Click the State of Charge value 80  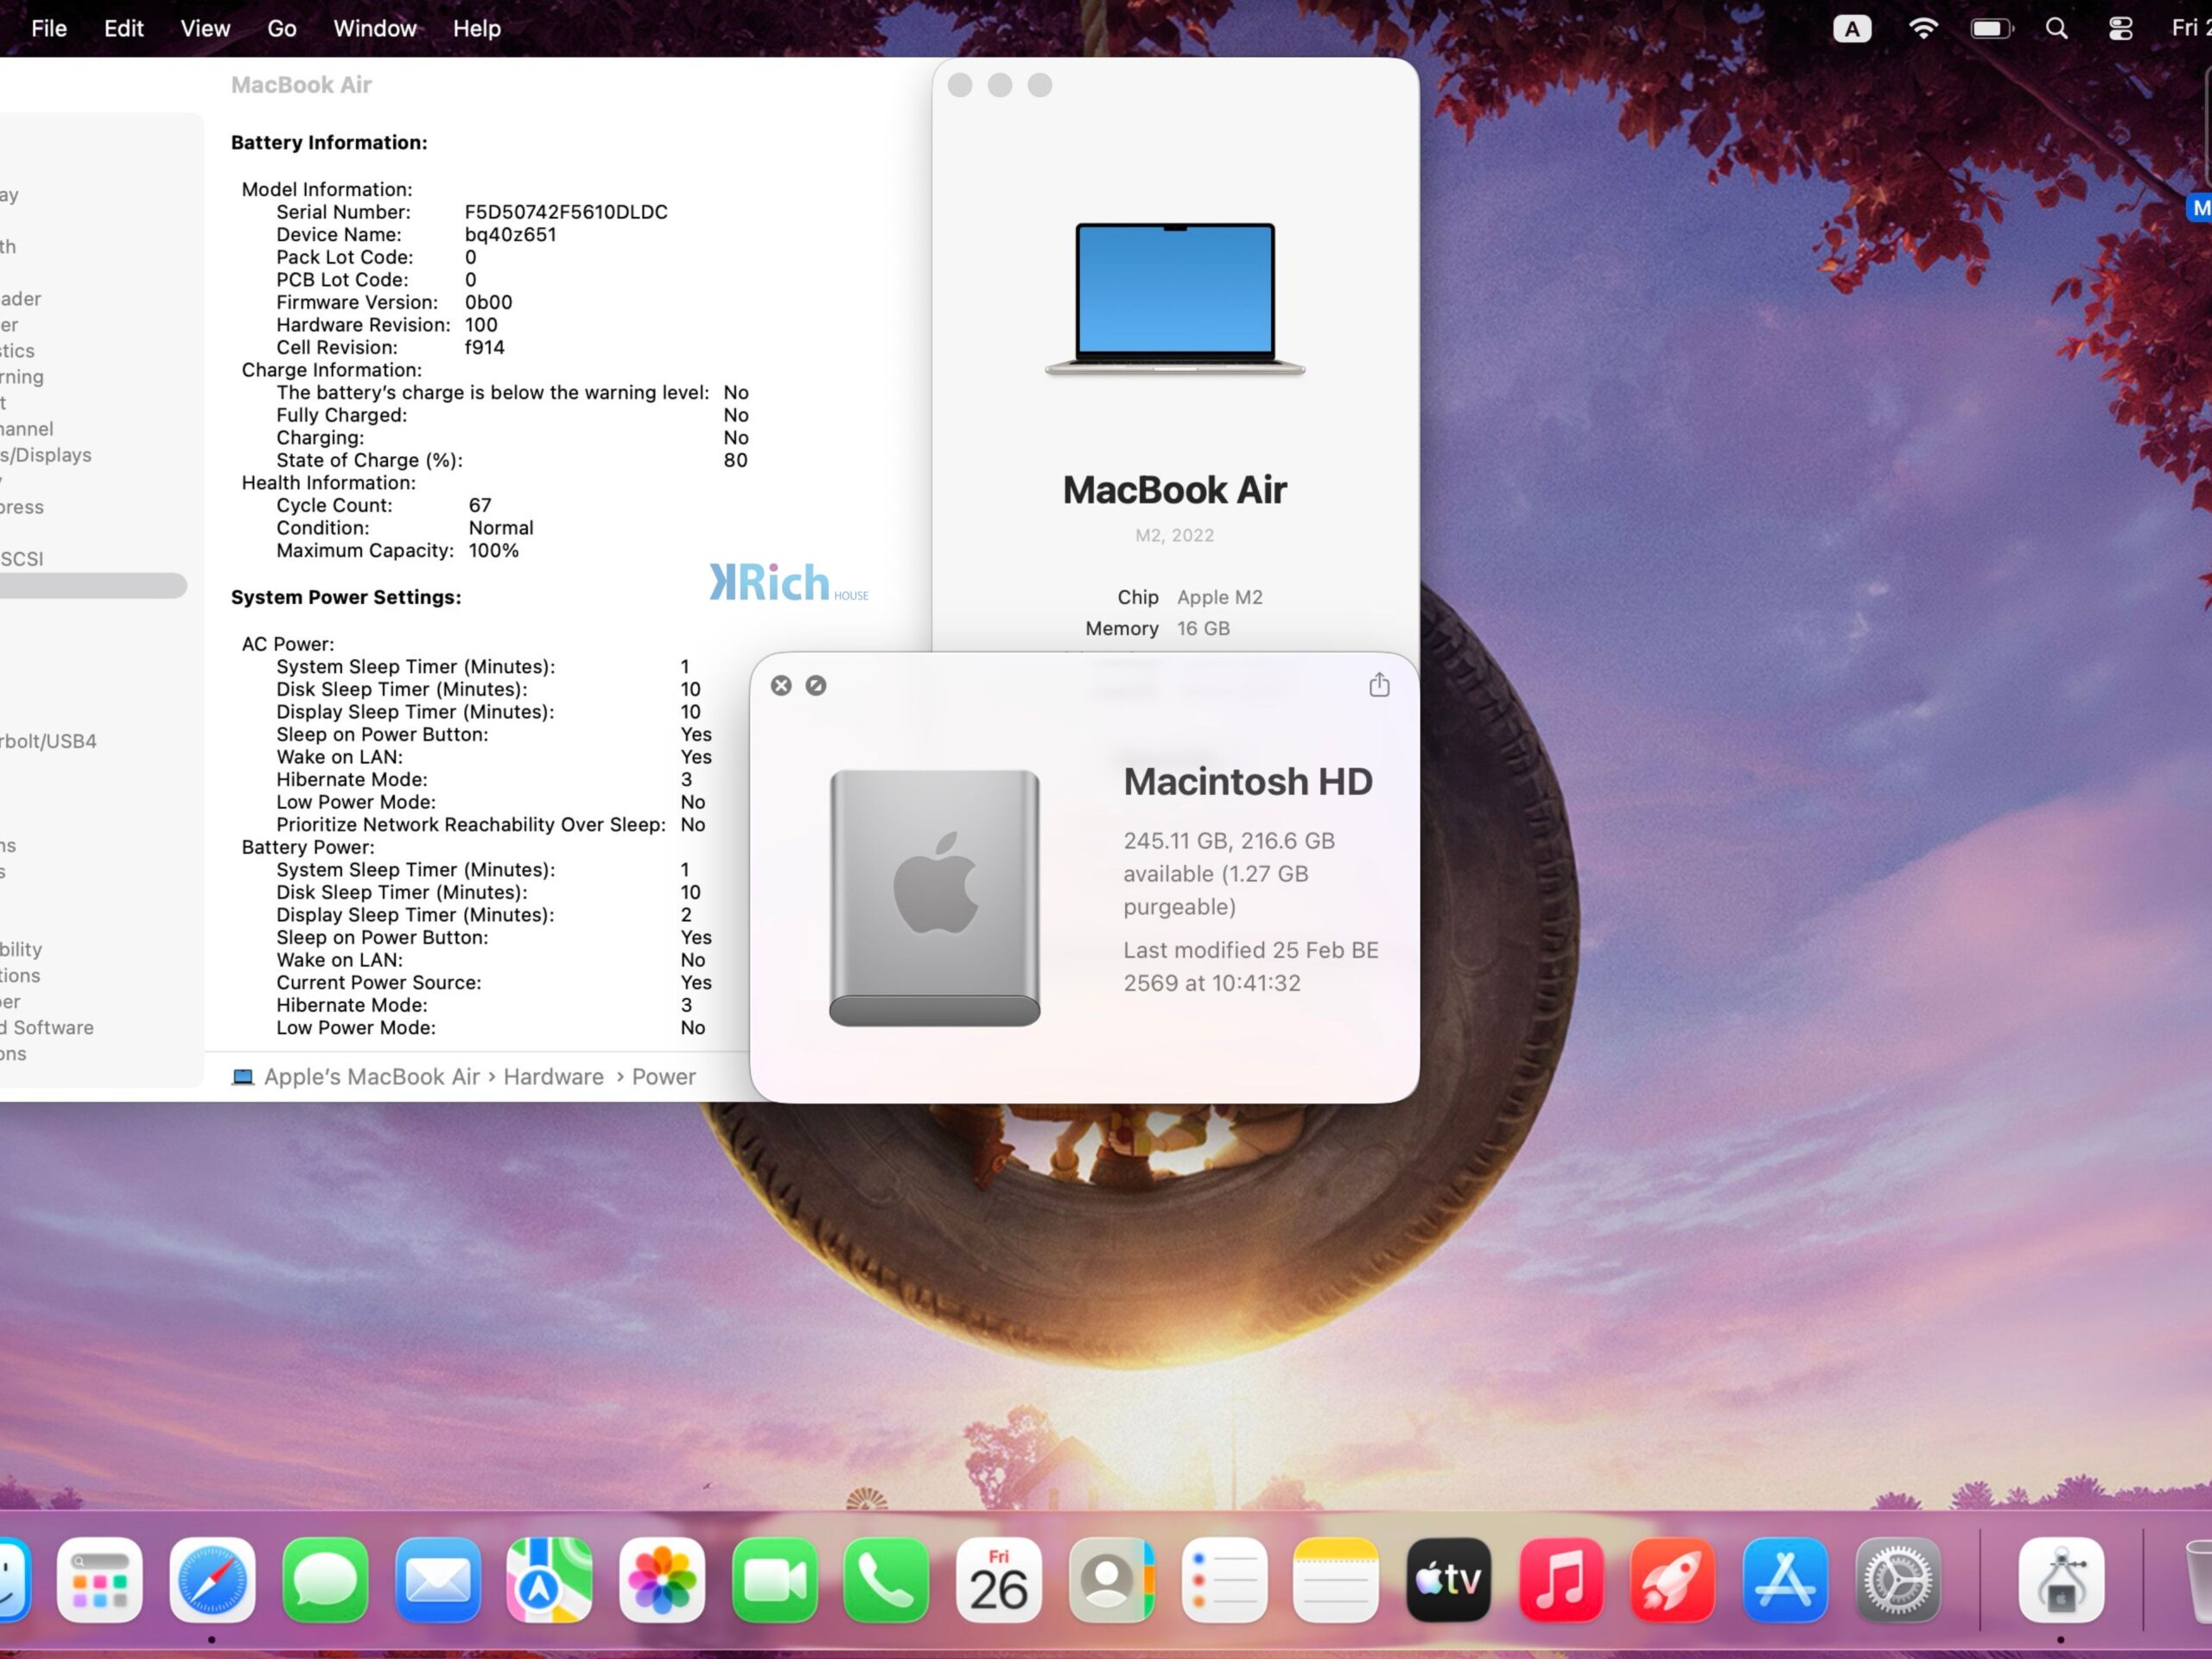coord(735,460)
